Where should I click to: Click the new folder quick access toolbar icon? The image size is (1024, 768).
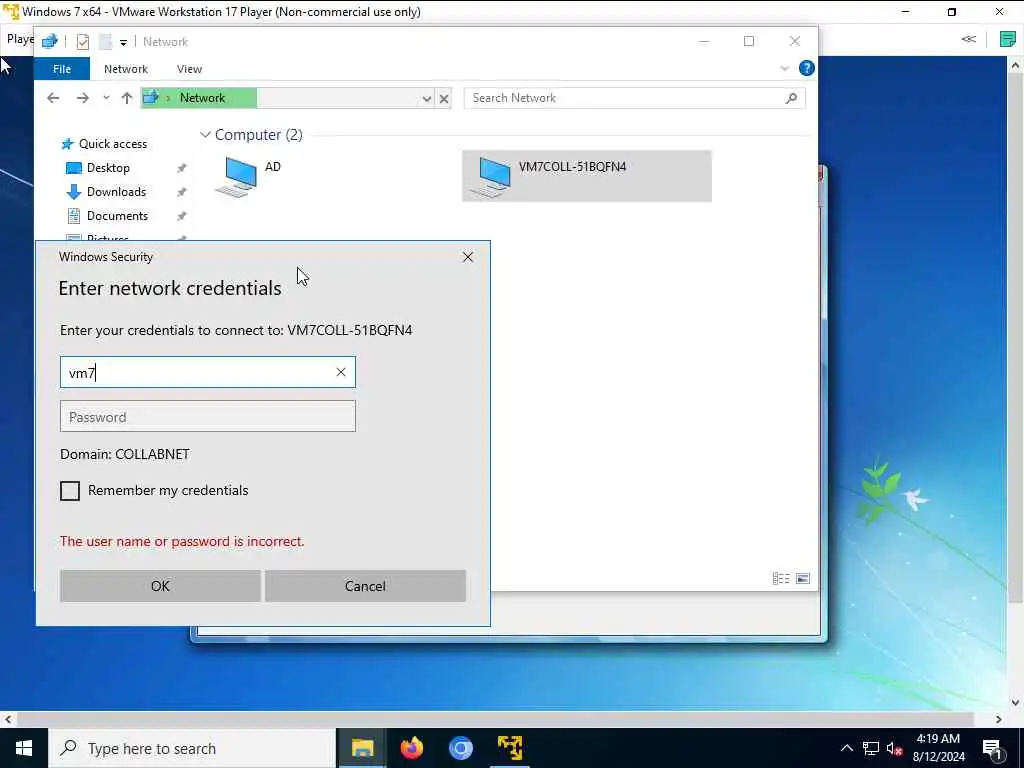(105, 42)
